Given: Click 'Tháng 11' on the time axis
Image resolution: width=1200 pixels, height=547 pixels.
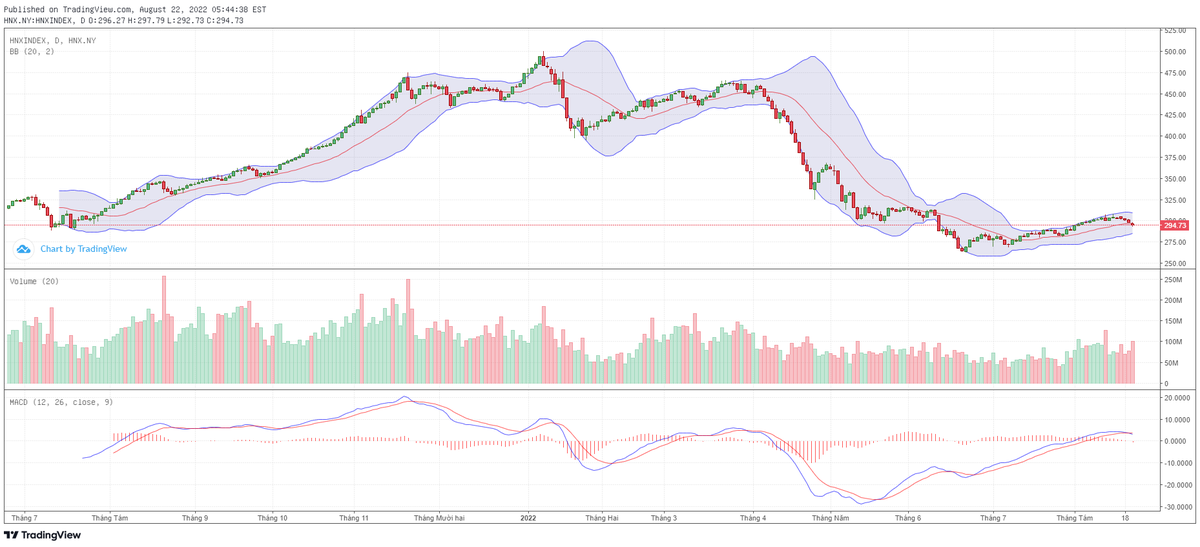Looking at the screenshot, I should tap(354, 518).
